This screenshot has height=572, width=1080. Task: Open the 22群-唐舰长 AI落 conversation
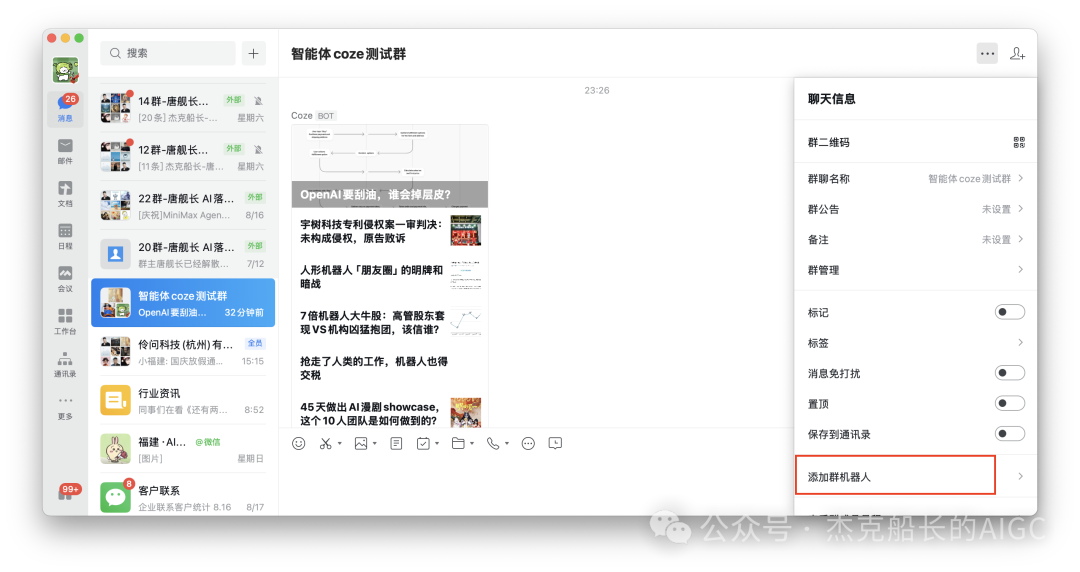183,206
